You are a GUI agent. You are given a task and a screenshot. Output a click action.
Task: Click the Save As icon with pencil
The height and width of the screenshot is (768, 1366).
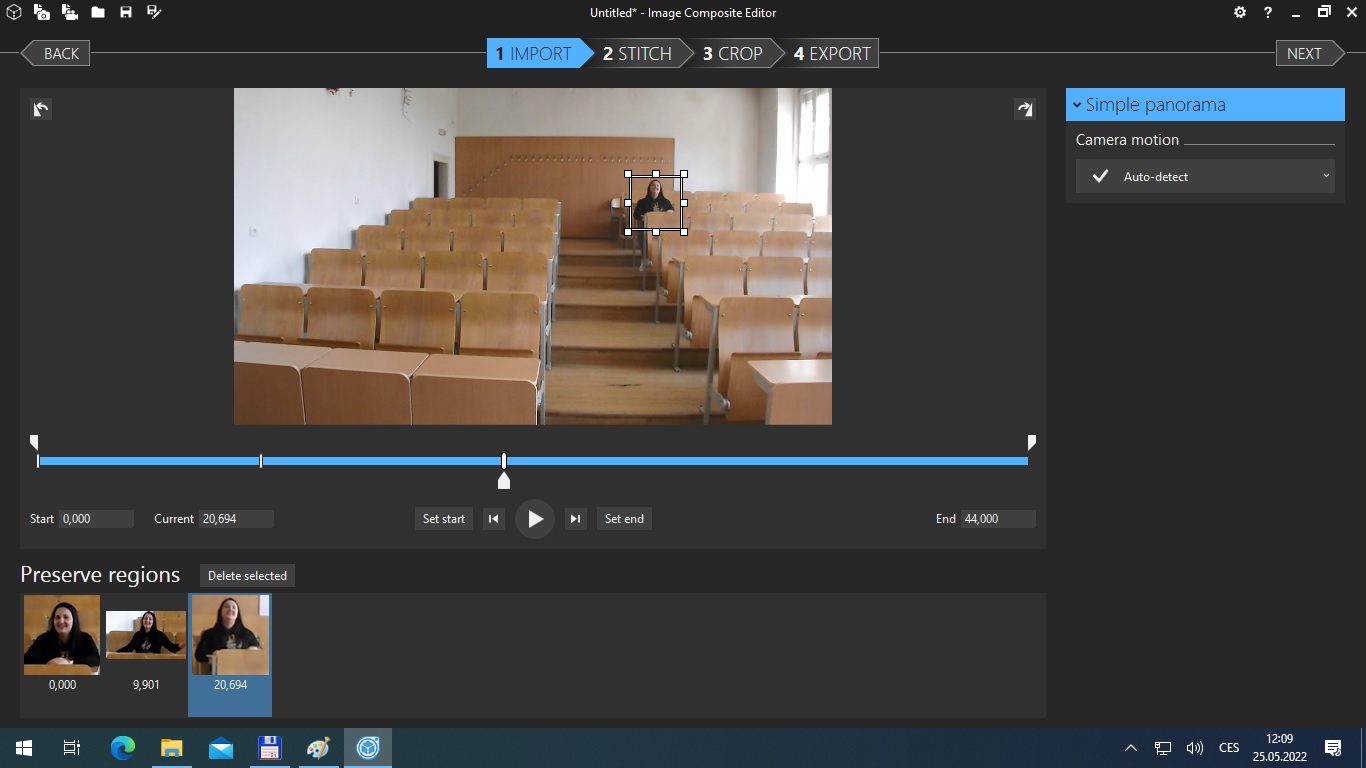click(x=154, y=12)
